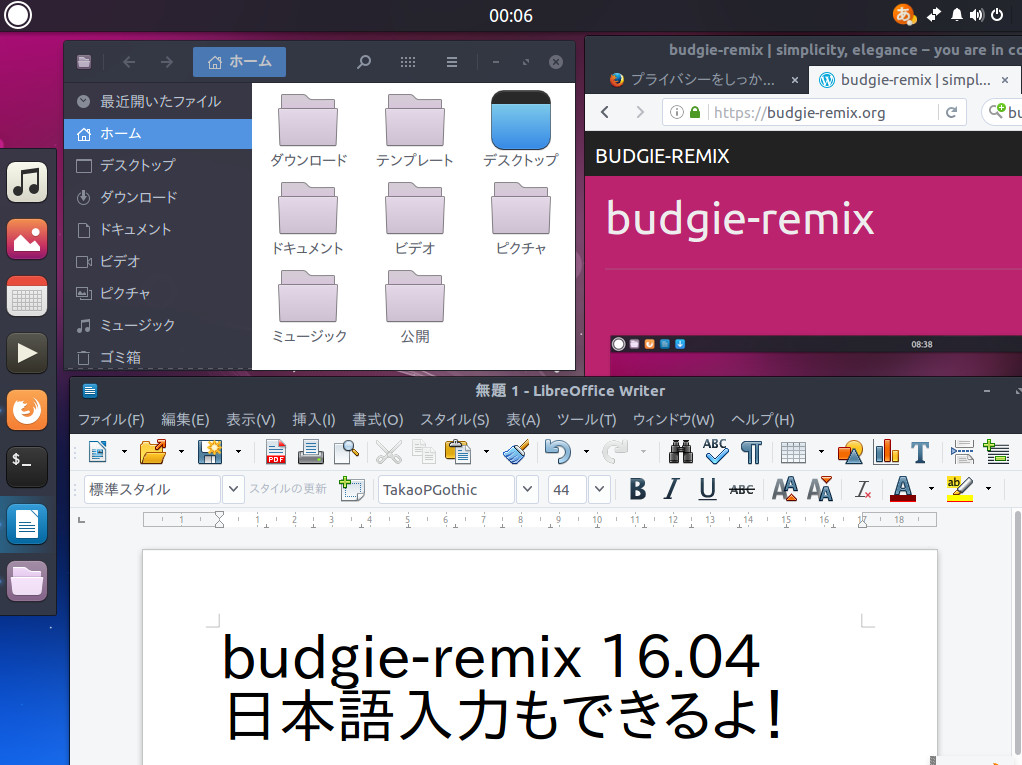Click the New Style from selection icon
Image resolution: width=1022 pixels, height=765 pixels.
click(352, 489)
